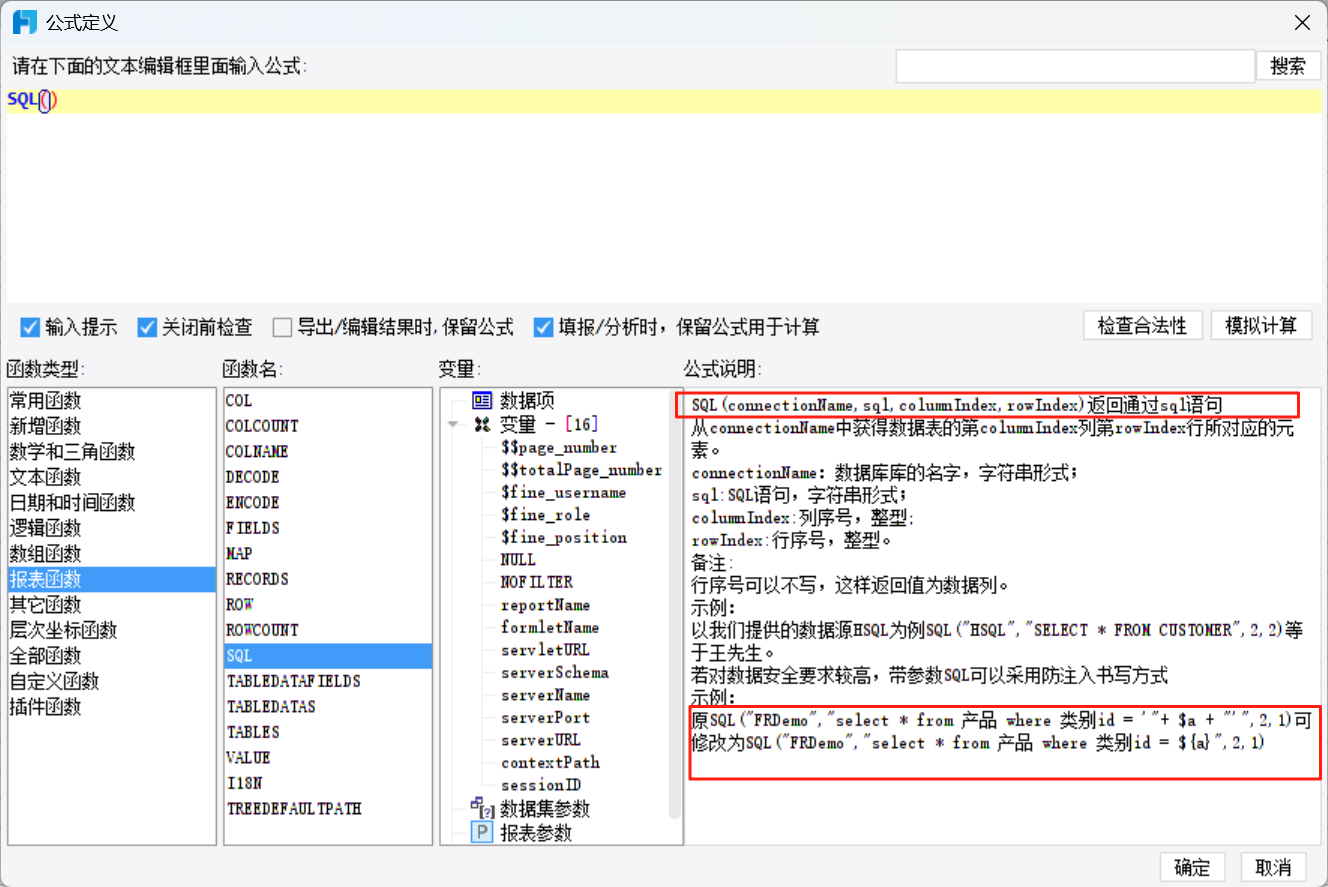Click the 检查合法性 button
Screen dimensions: 1328x887
click(x=1142, y=326)
